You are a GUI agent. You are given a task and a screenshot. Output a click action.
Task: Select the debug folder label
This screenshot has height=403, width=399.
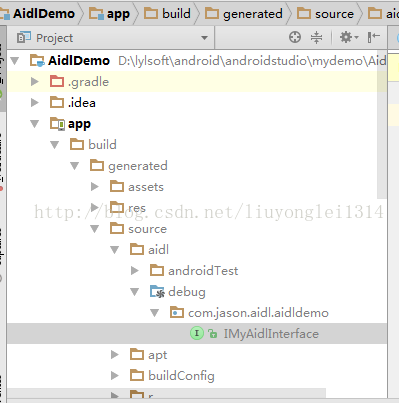(187, 292)
